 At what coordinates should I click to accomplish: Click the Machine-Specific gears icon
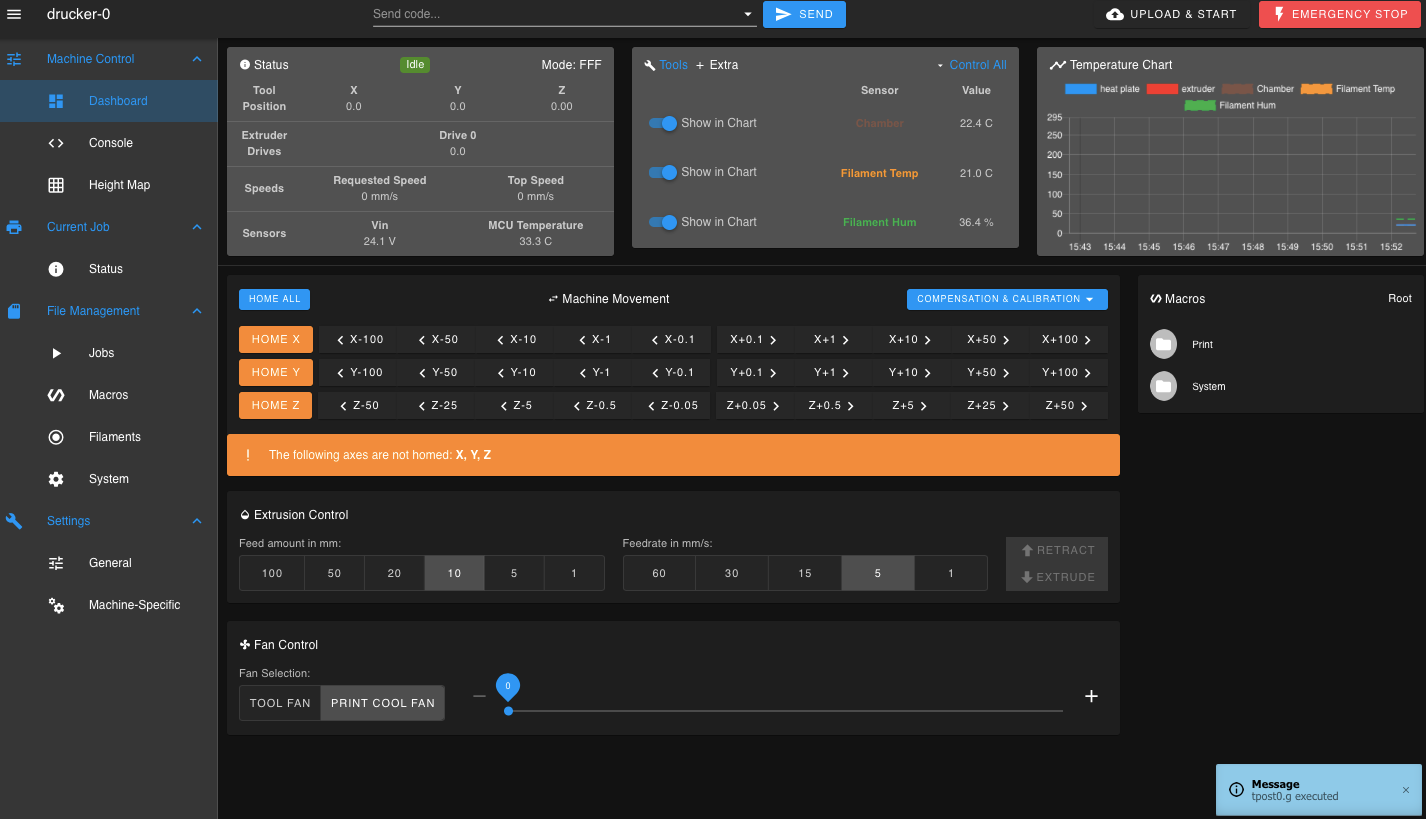click(56, 605)
